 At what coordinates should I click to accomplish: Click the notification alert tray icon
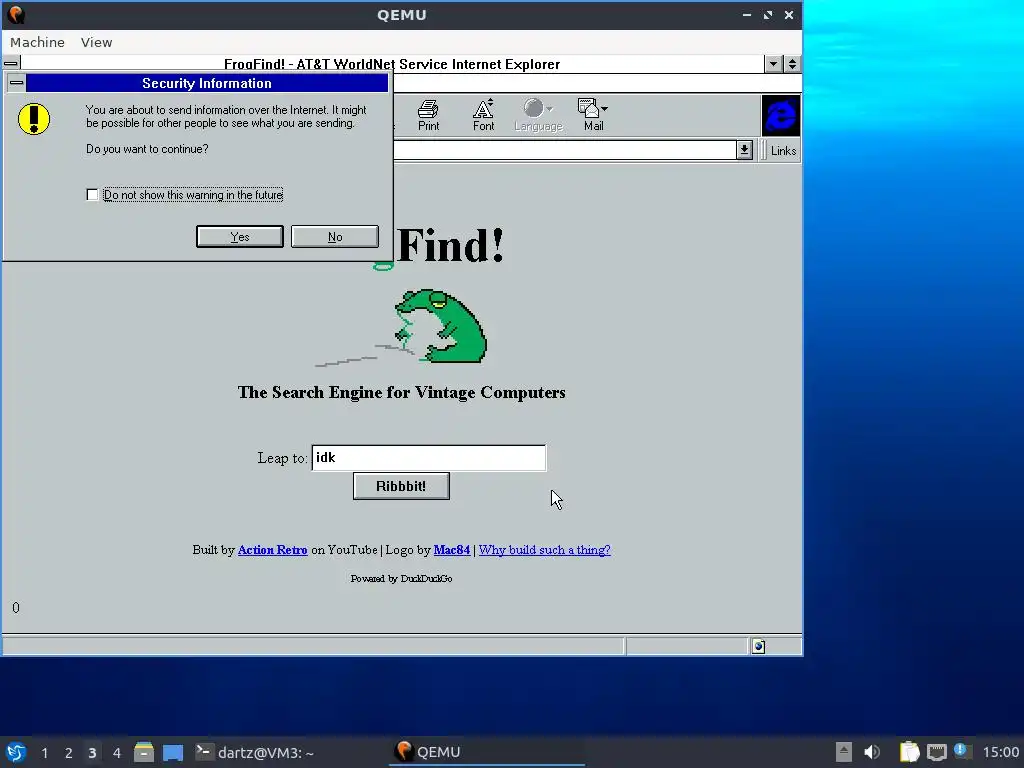tap(961, 751)
